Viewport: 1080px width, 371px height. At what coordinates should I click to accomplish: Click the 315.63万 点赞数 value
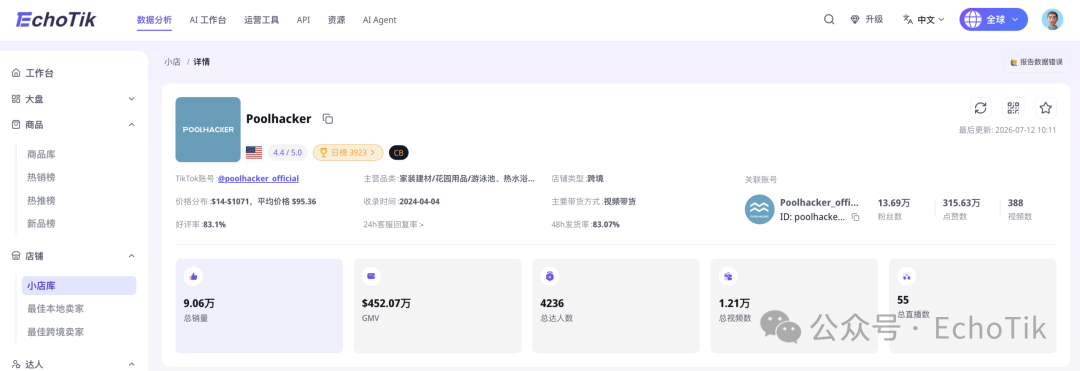pos(962,203)
